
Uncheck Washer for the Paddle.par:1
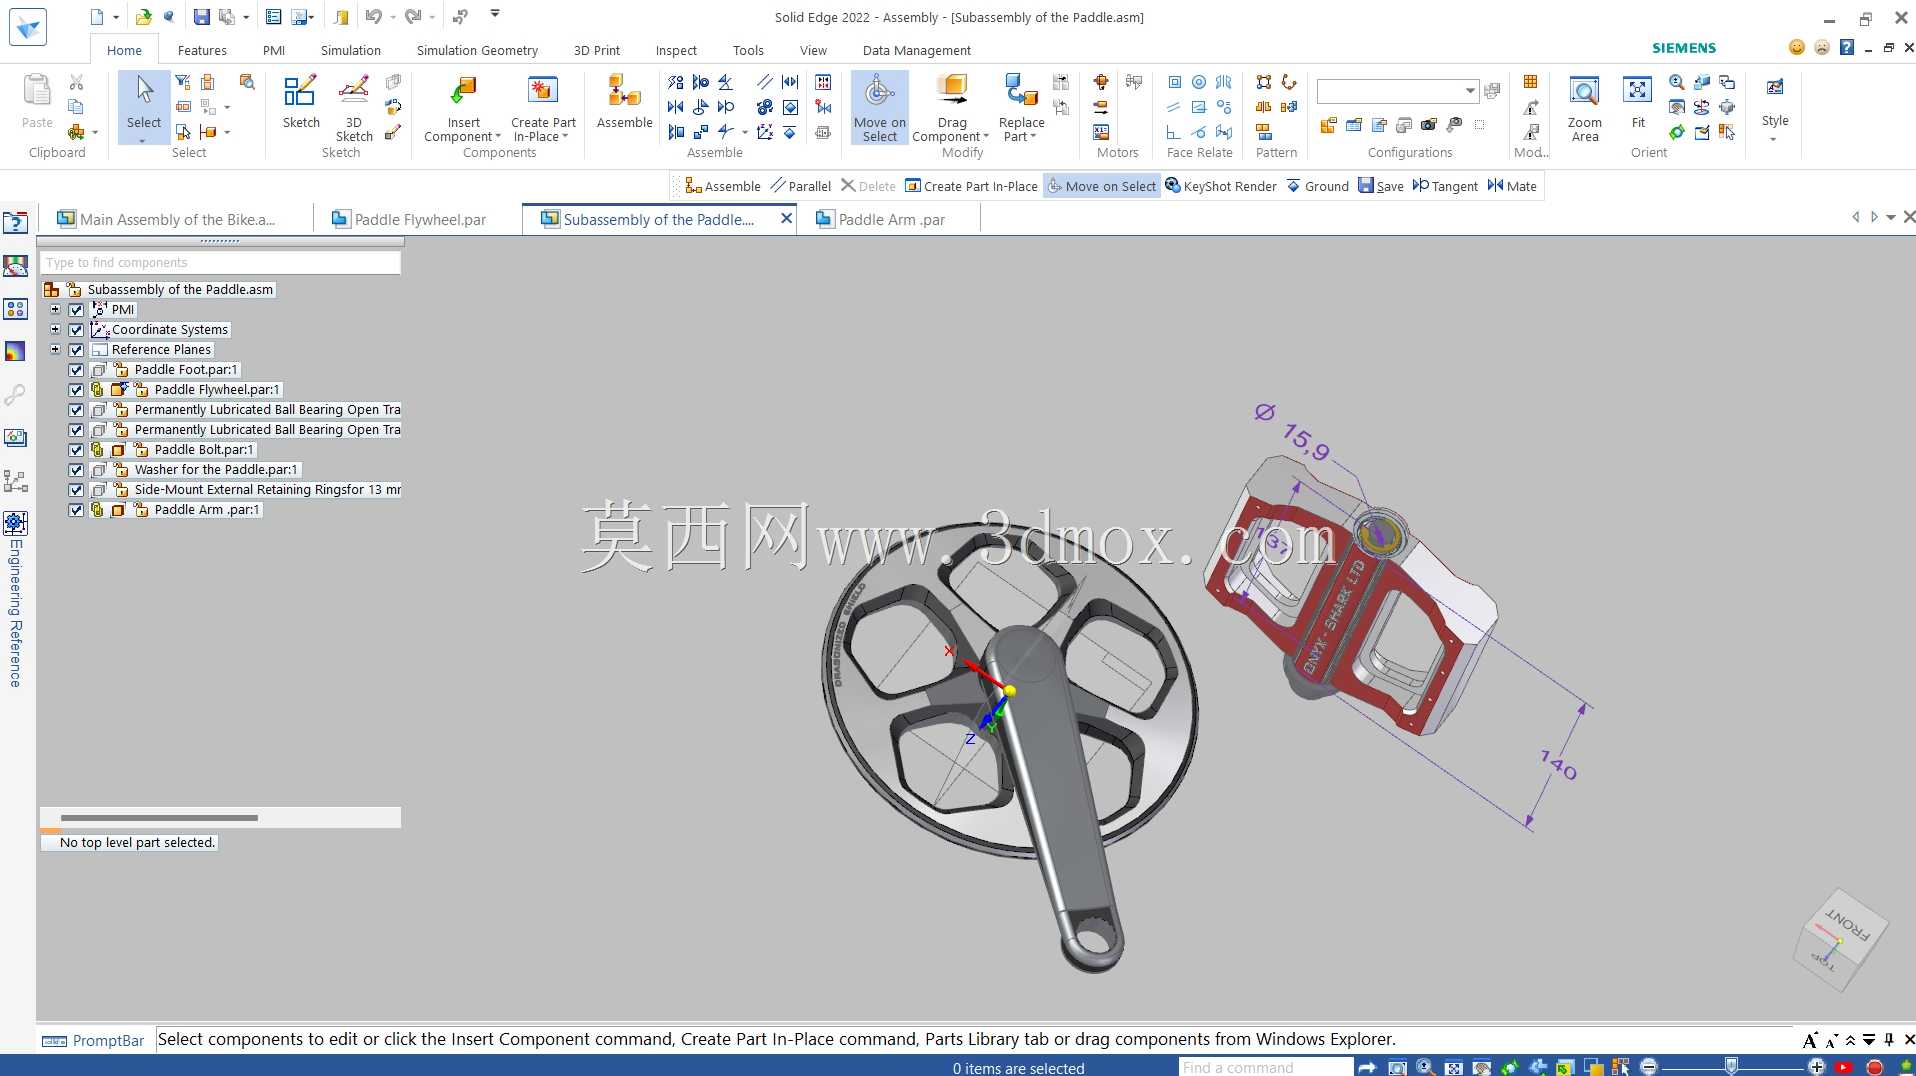[76, 470]
